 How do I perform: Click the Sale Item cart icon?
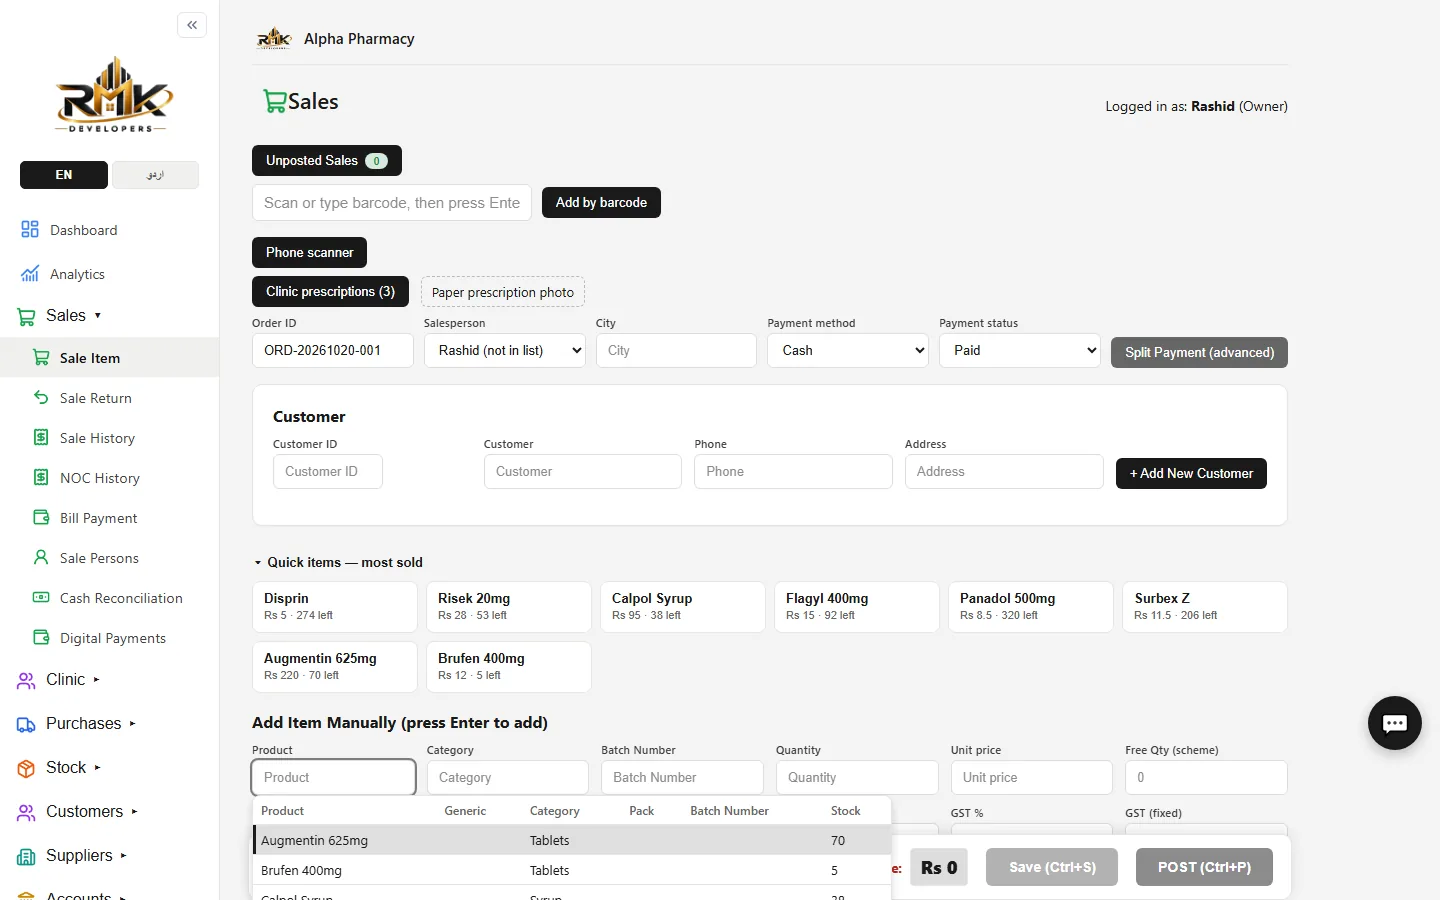[x=41, y=358]
